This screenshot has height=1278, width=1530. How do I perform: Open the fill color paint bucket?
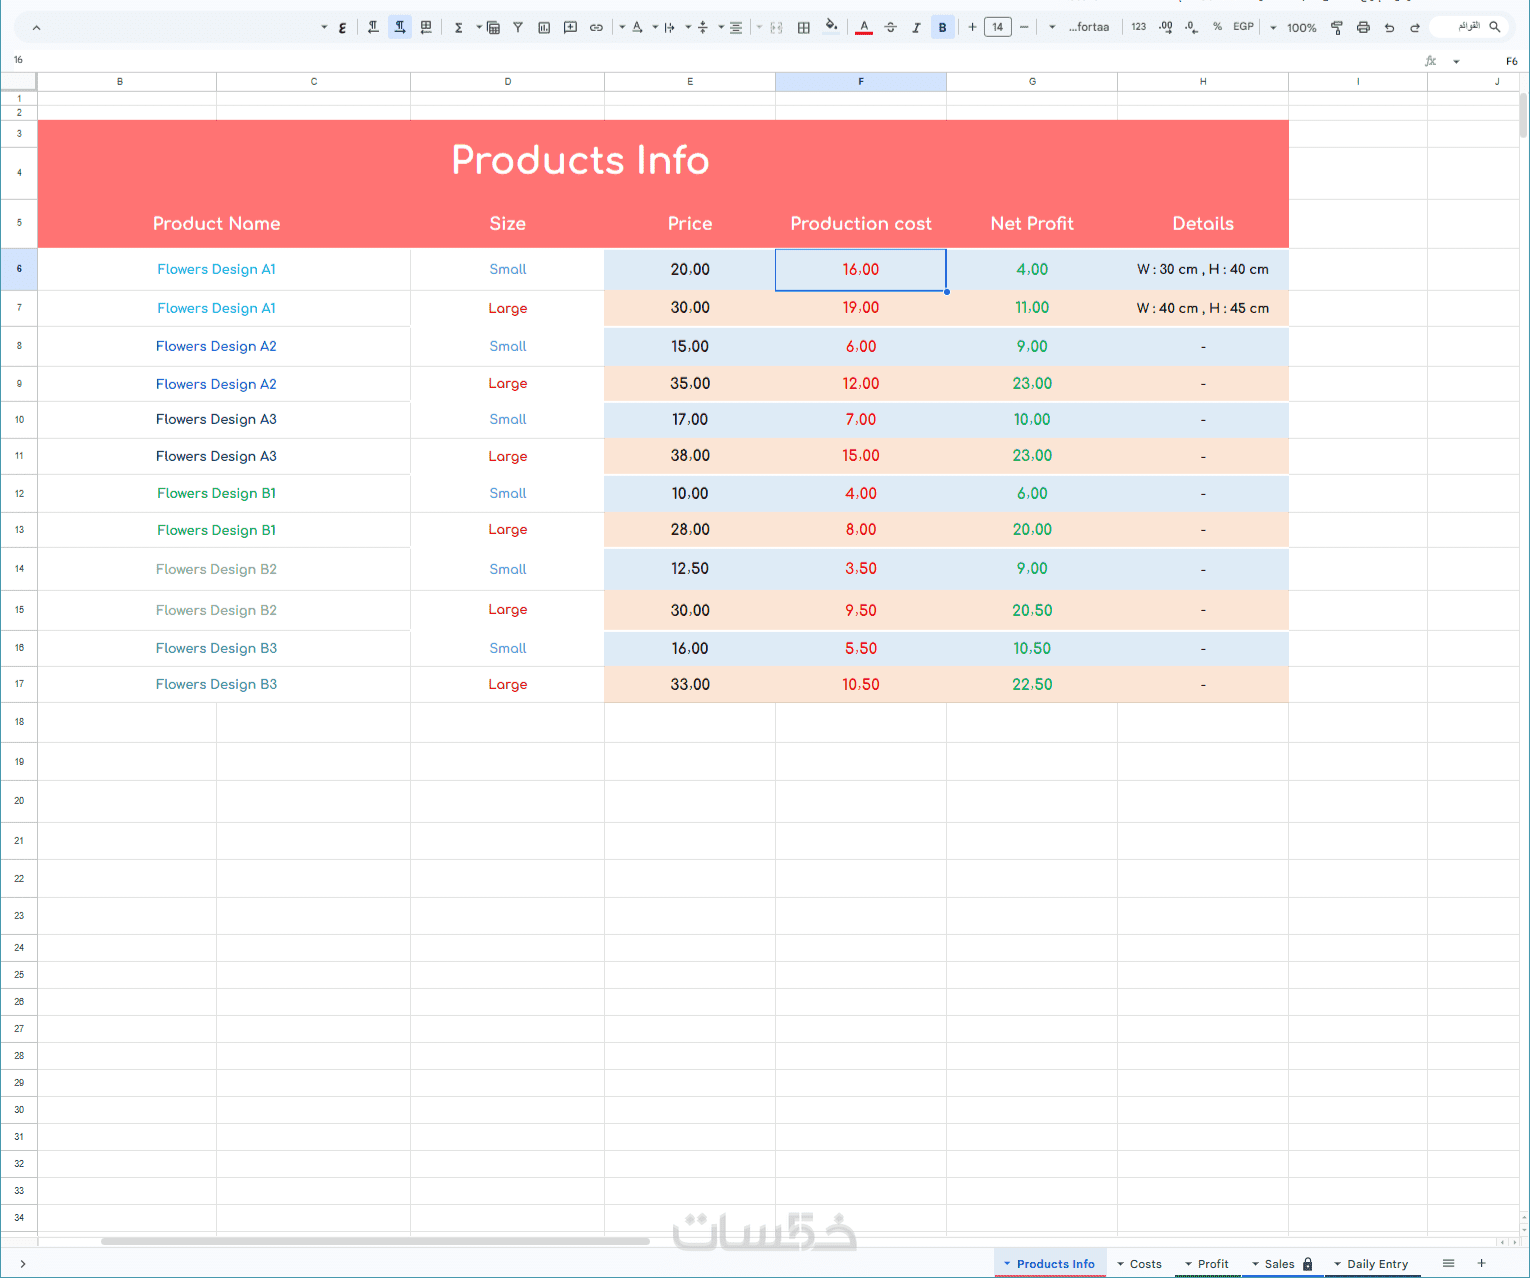831,26
